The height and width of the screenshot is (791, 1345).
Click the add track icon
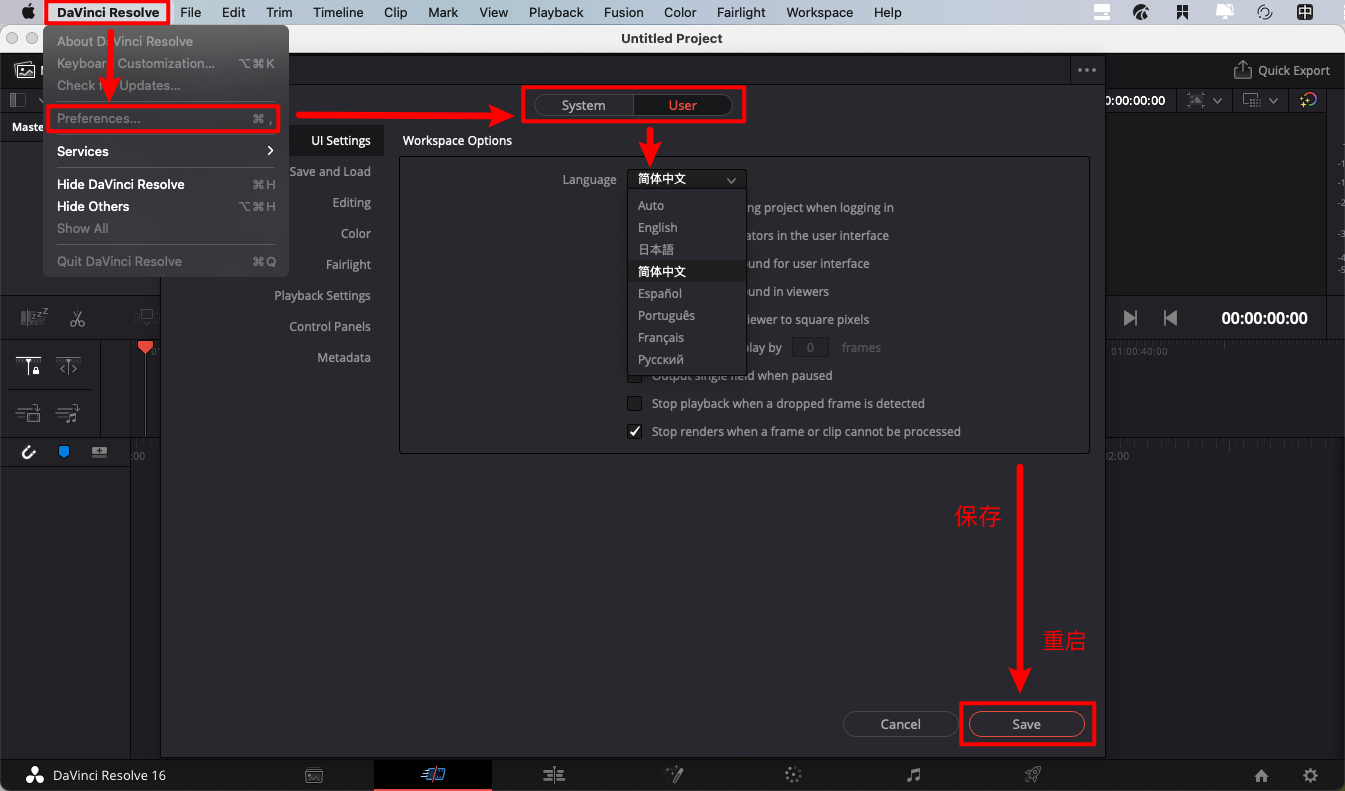[x=99, y=452]
